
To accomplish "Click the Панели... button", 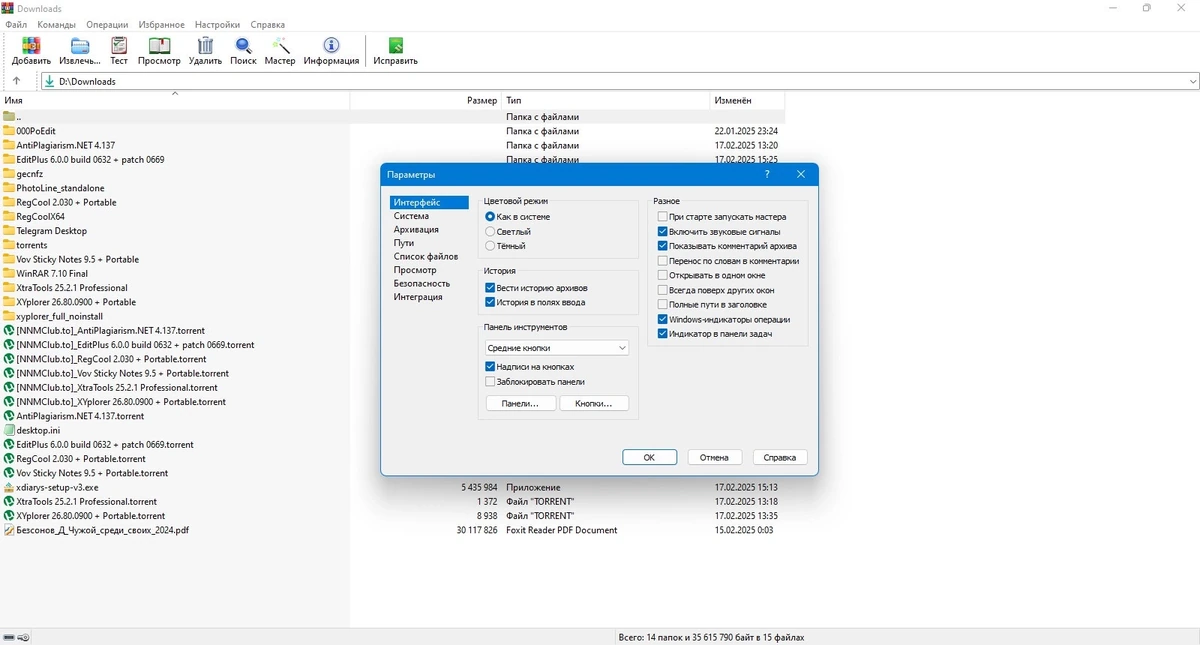I will click(521, 403).
